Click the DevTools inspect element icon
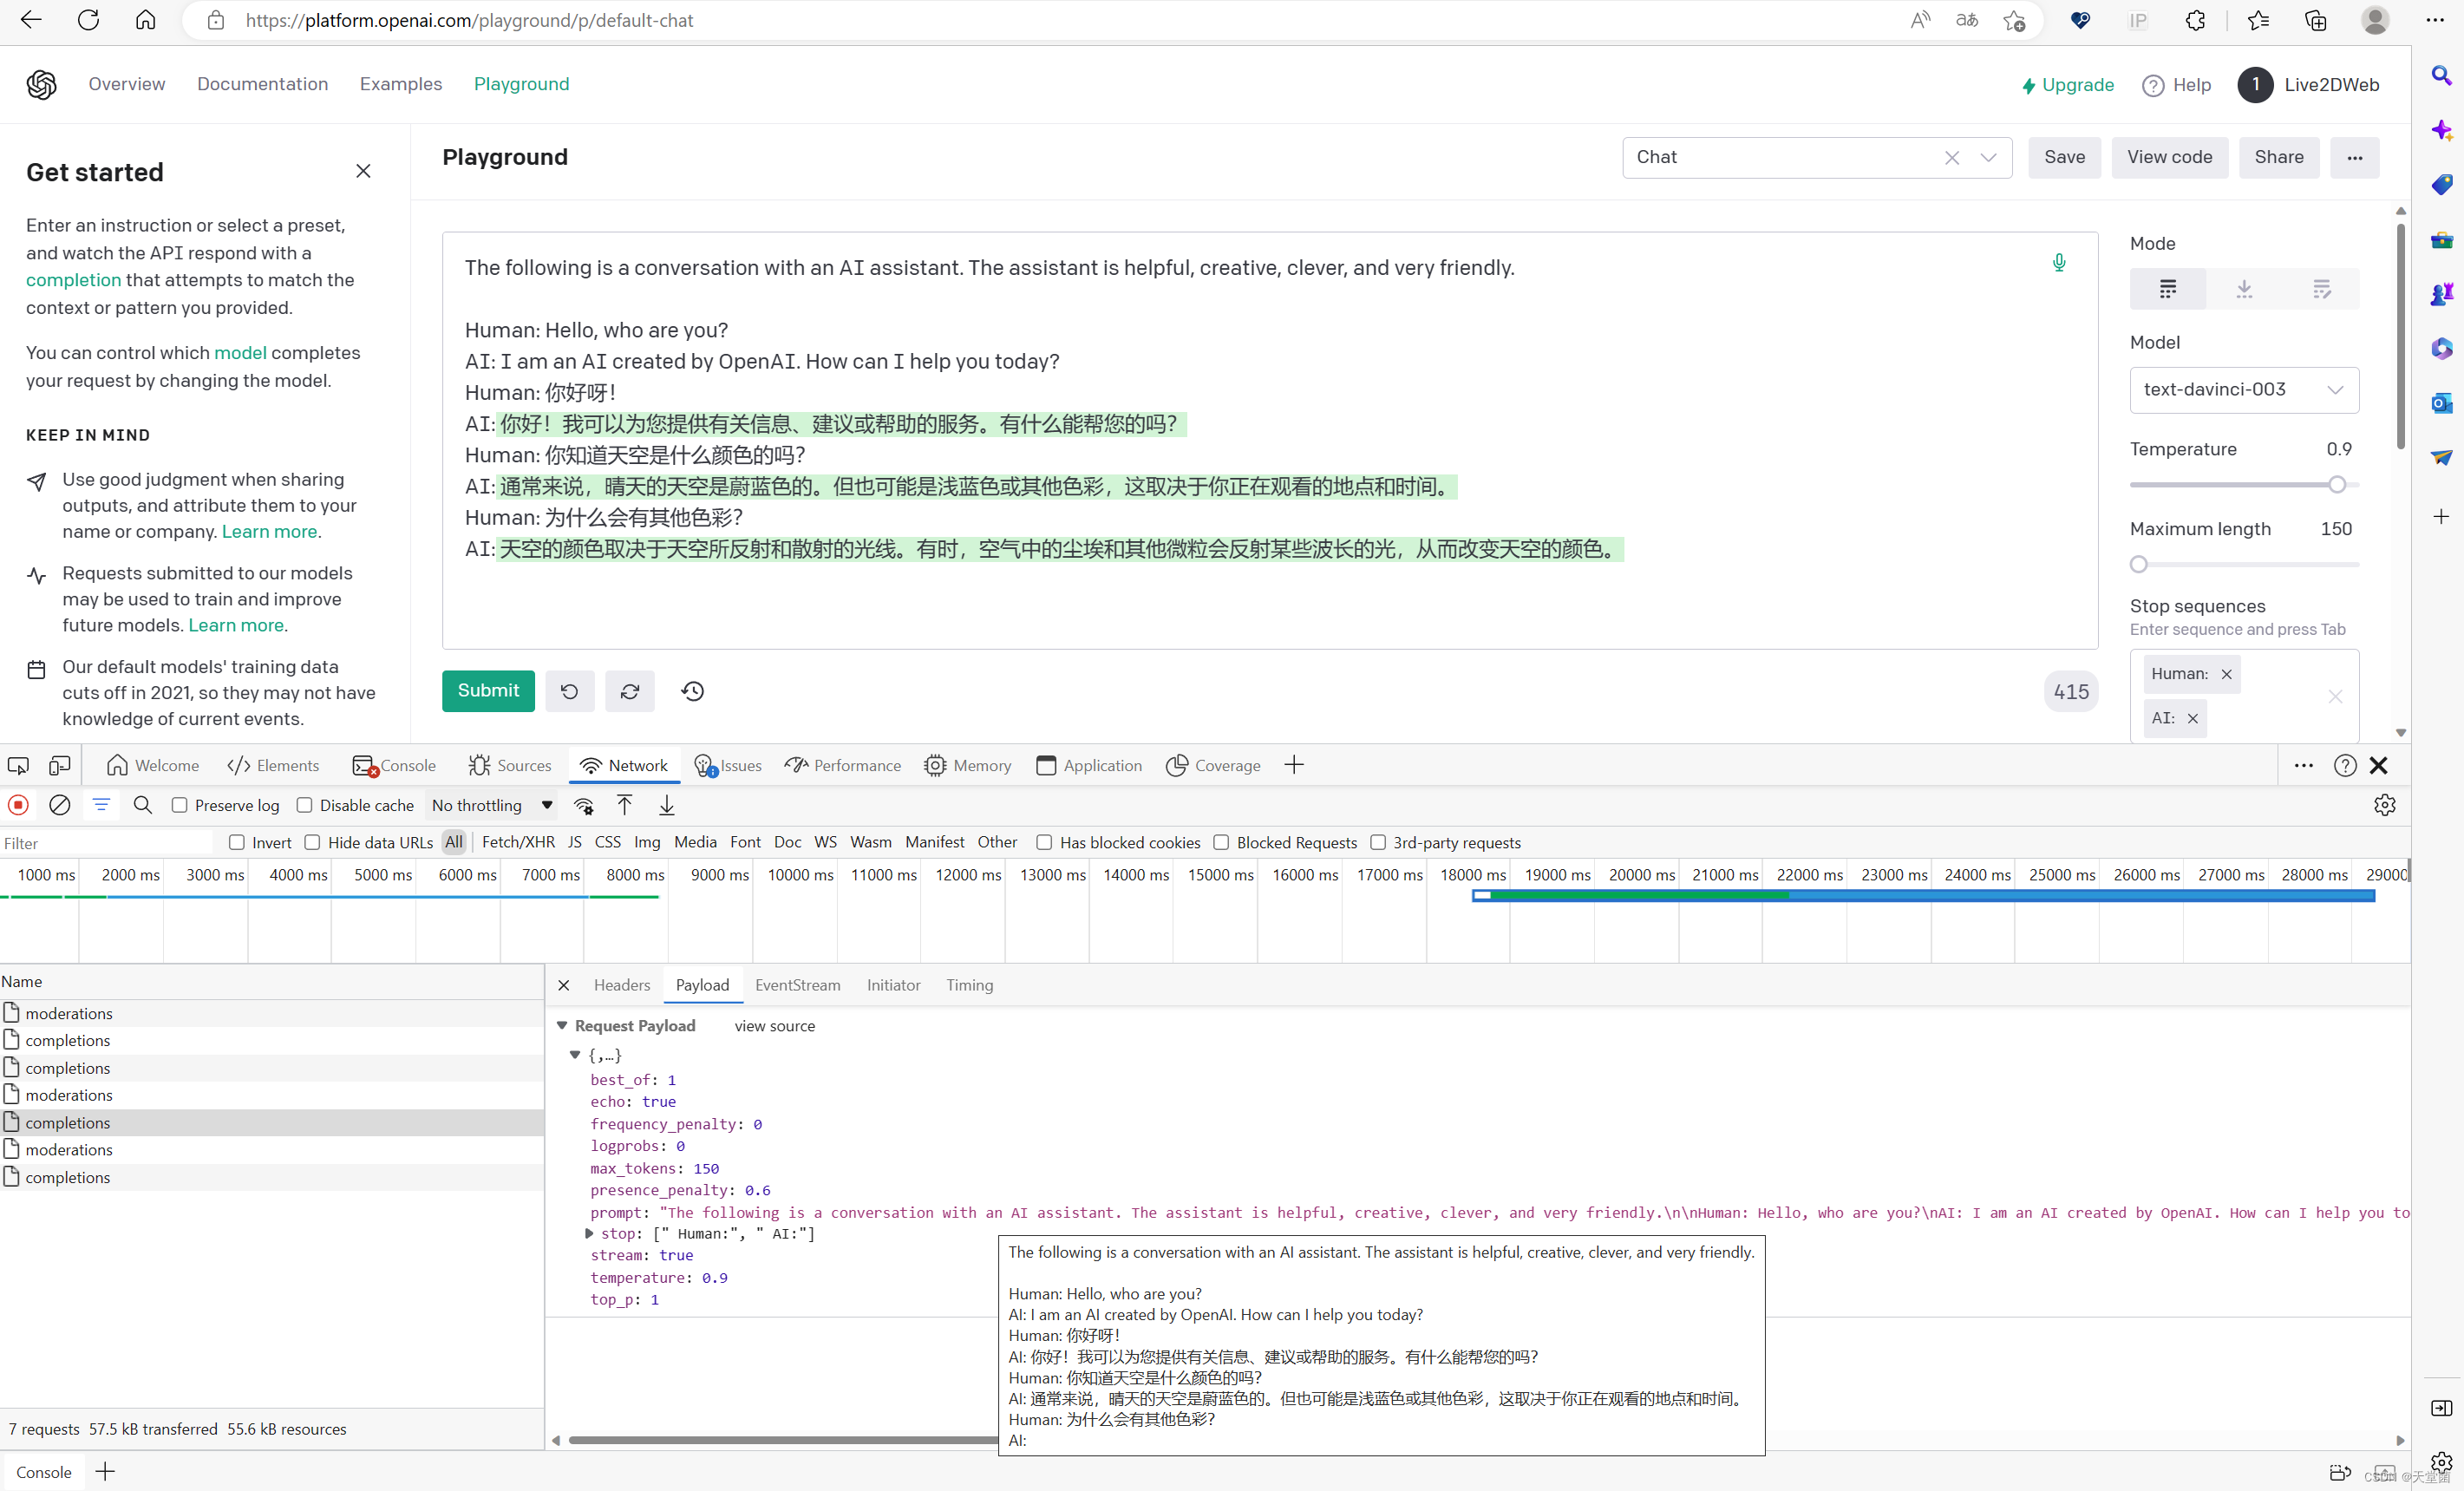This screenshot has width=2464, height=1491. click(18, 766)
